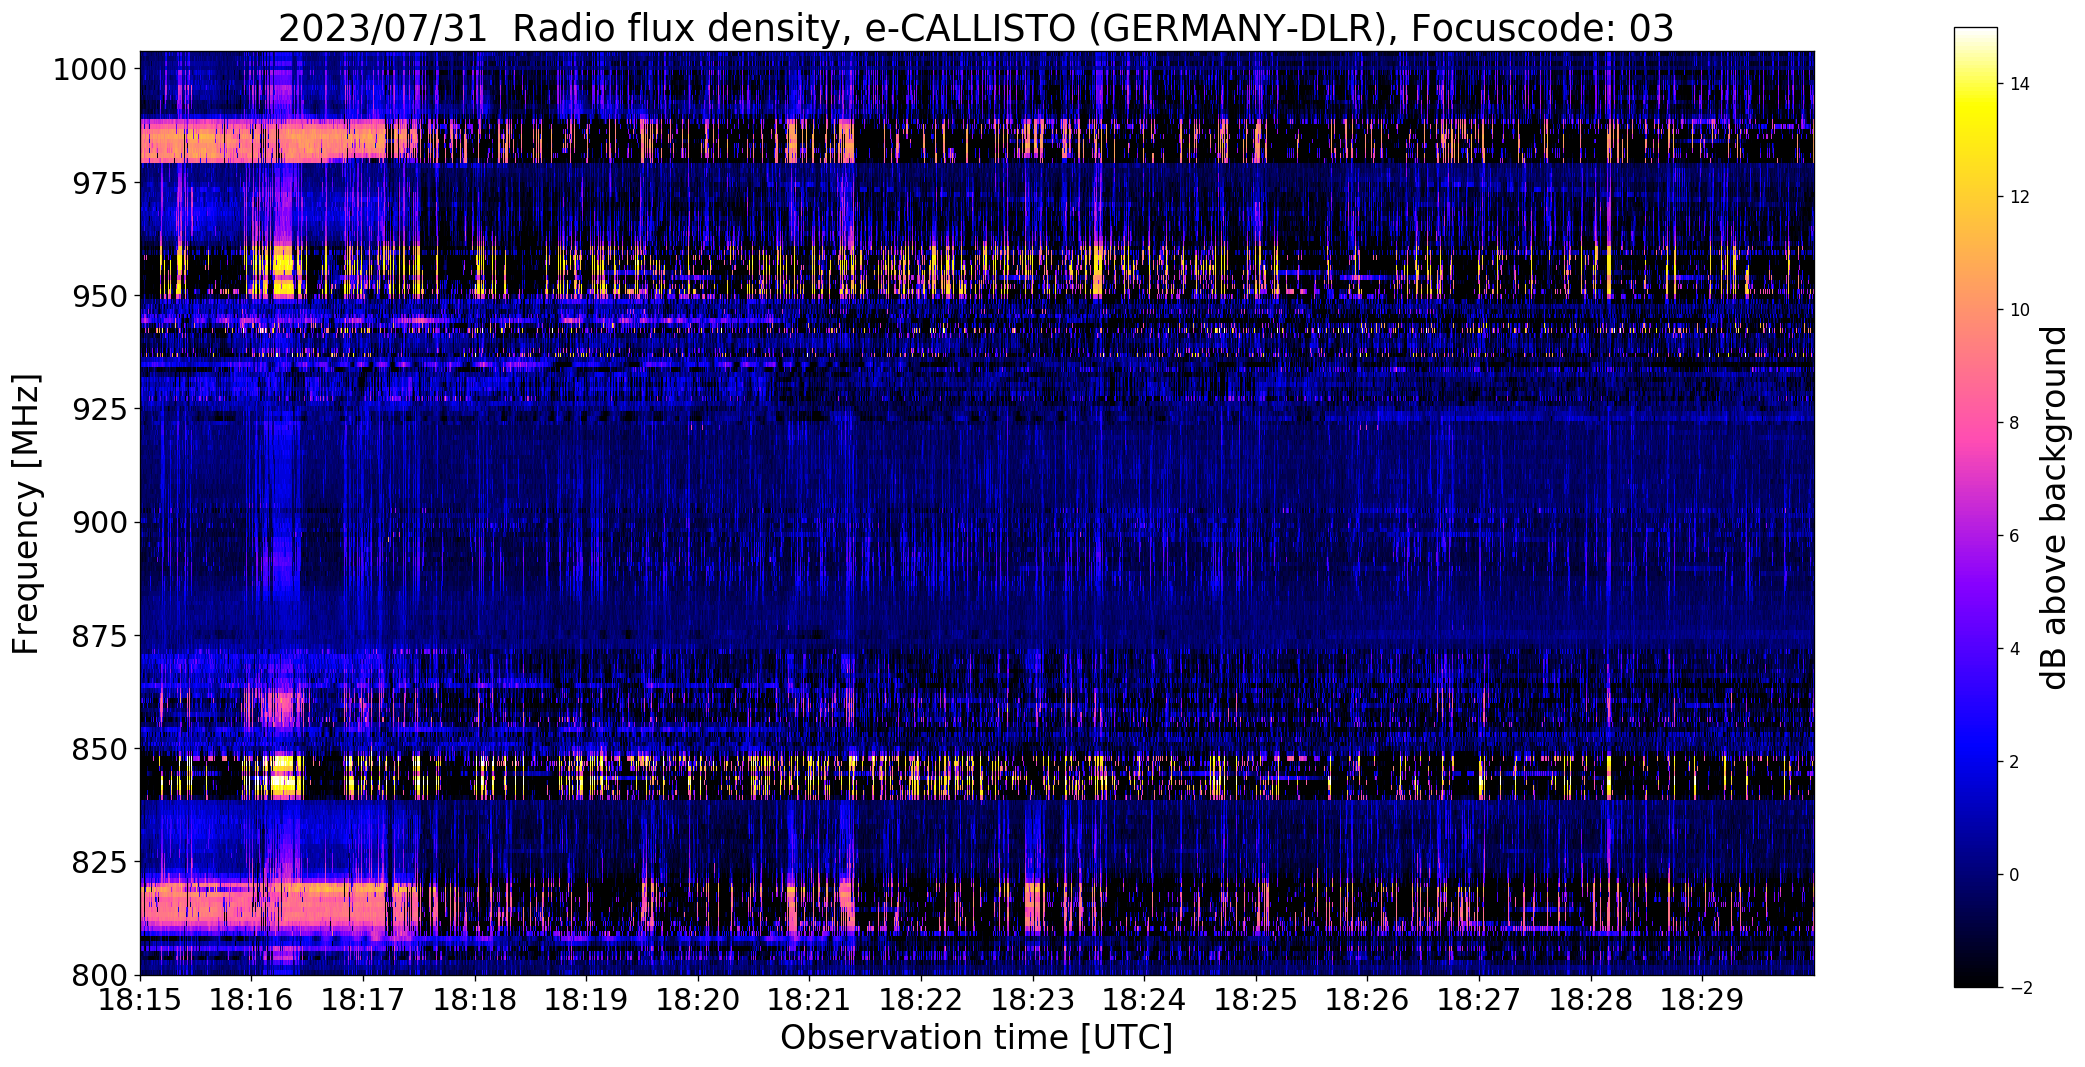This screenshot has height=1067, width=2085.
Task: Click the colorbar tick label 2
Action: [2015, 762]
